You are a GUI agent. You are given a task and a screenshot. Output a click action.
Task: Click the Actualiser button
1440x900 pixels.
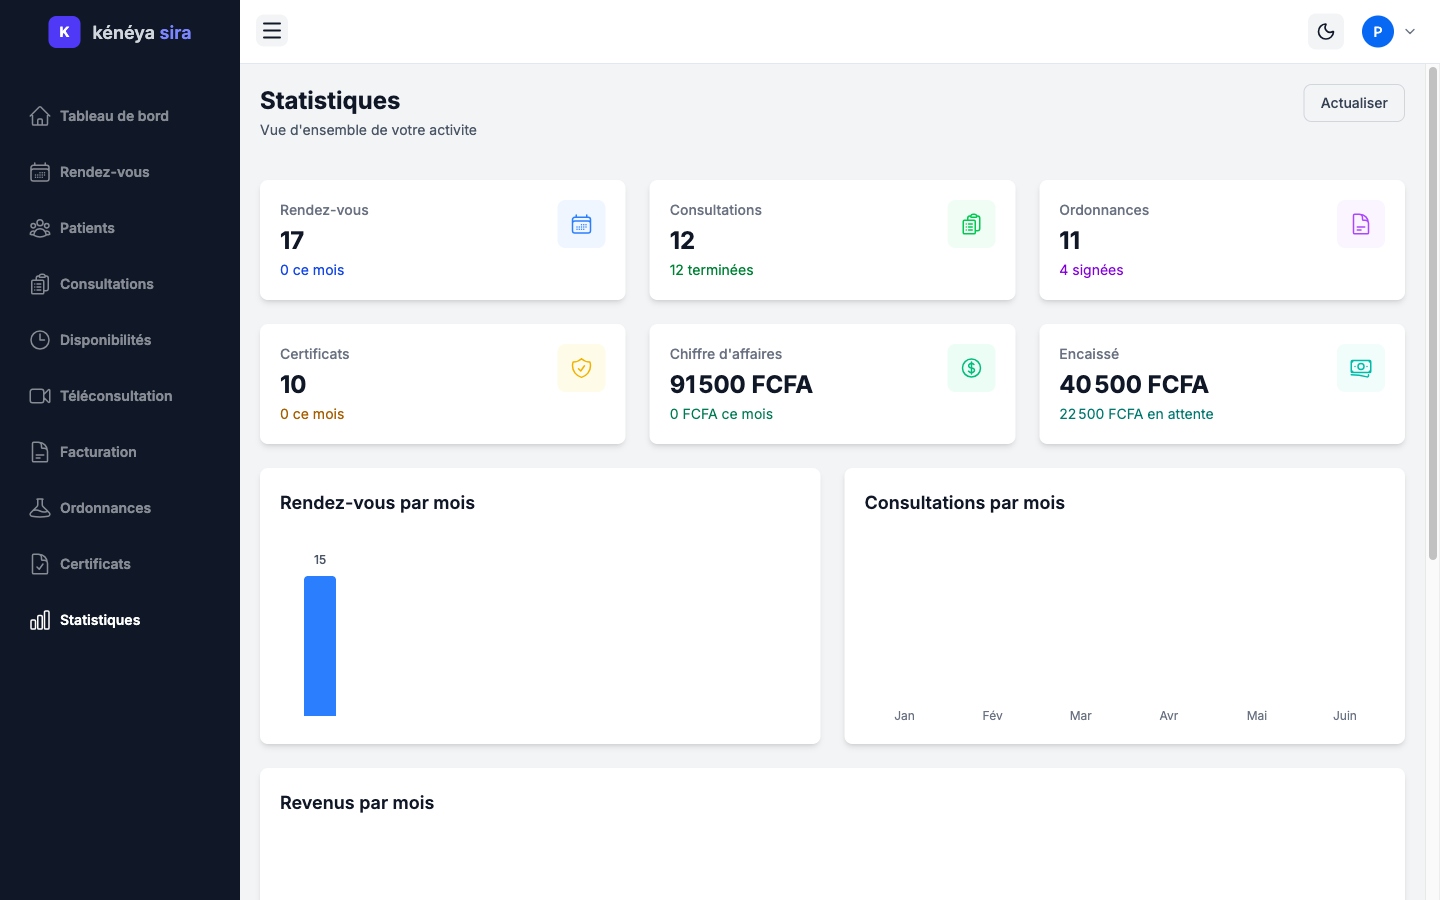[x=1354, y=103]
